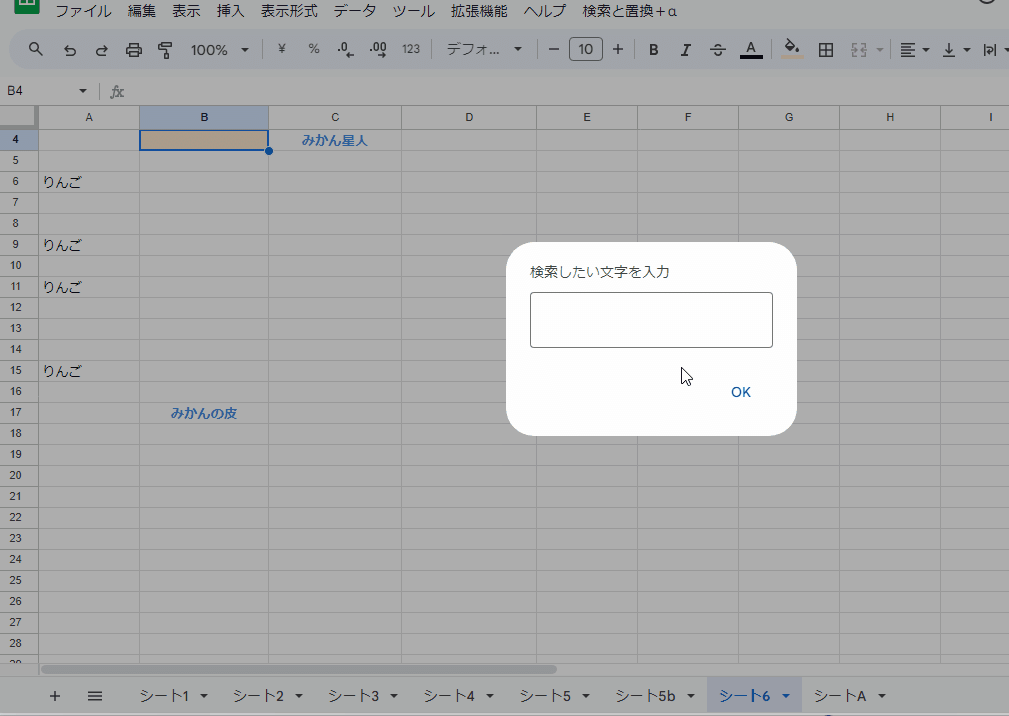The width and height of the screenshot is (1009, 716).
Task: Switch to the シート4 tab
Action: tap(449, 695)
